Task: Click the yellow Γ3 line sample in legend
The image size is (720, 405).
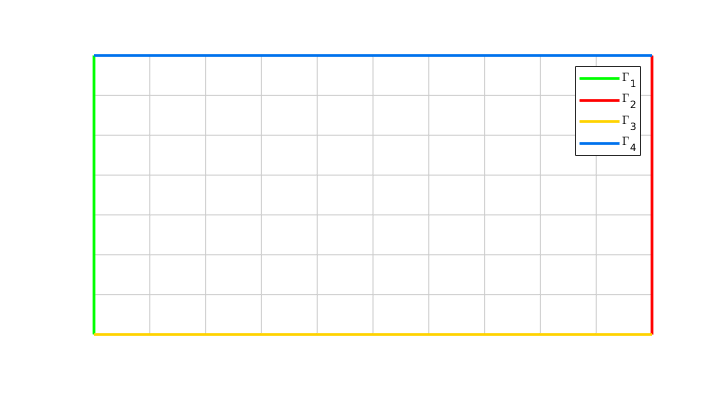Action: tap(599, 122)
